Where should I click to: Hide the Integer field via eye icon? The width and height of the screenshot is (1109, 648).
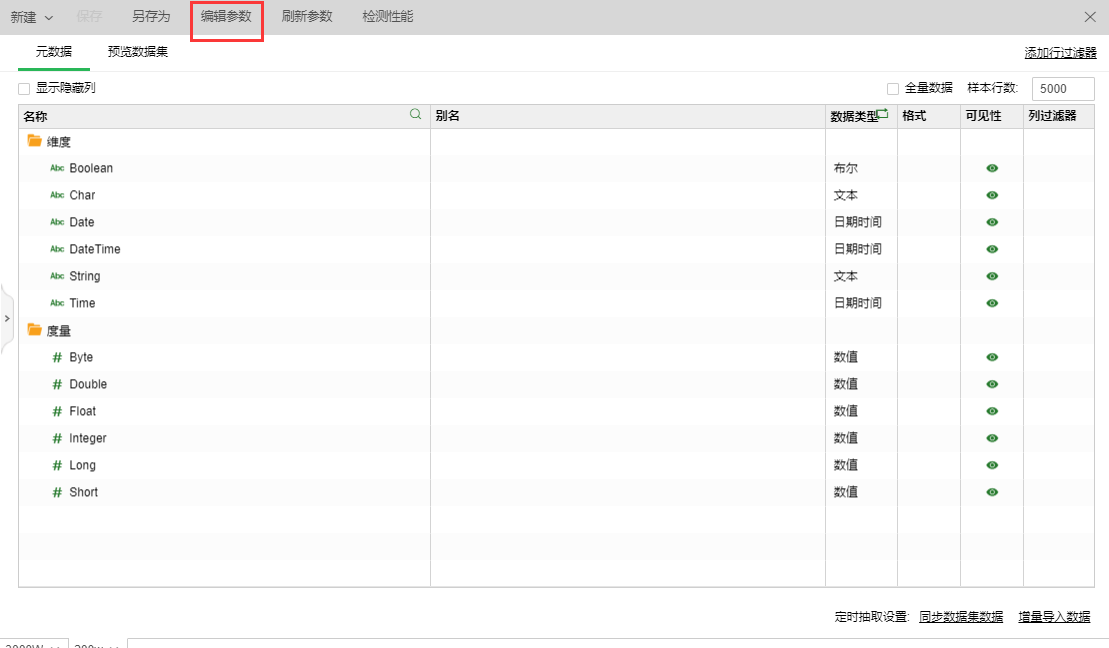coord(992,438)
